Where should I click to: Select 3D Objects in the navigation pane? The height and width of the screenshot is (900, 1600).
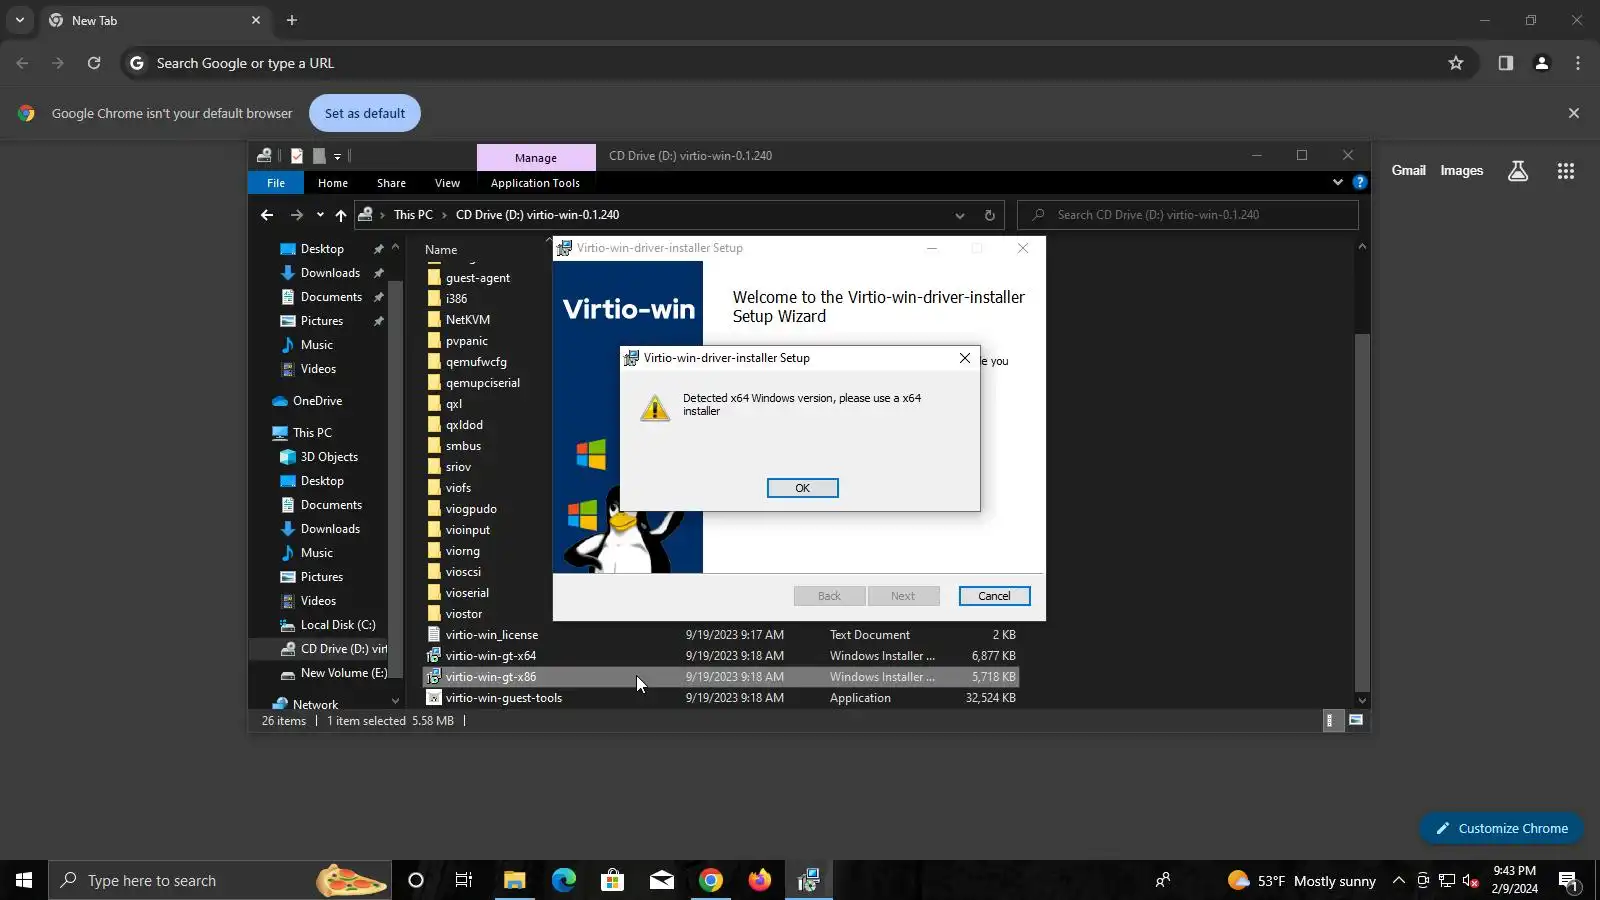point(329,457)
